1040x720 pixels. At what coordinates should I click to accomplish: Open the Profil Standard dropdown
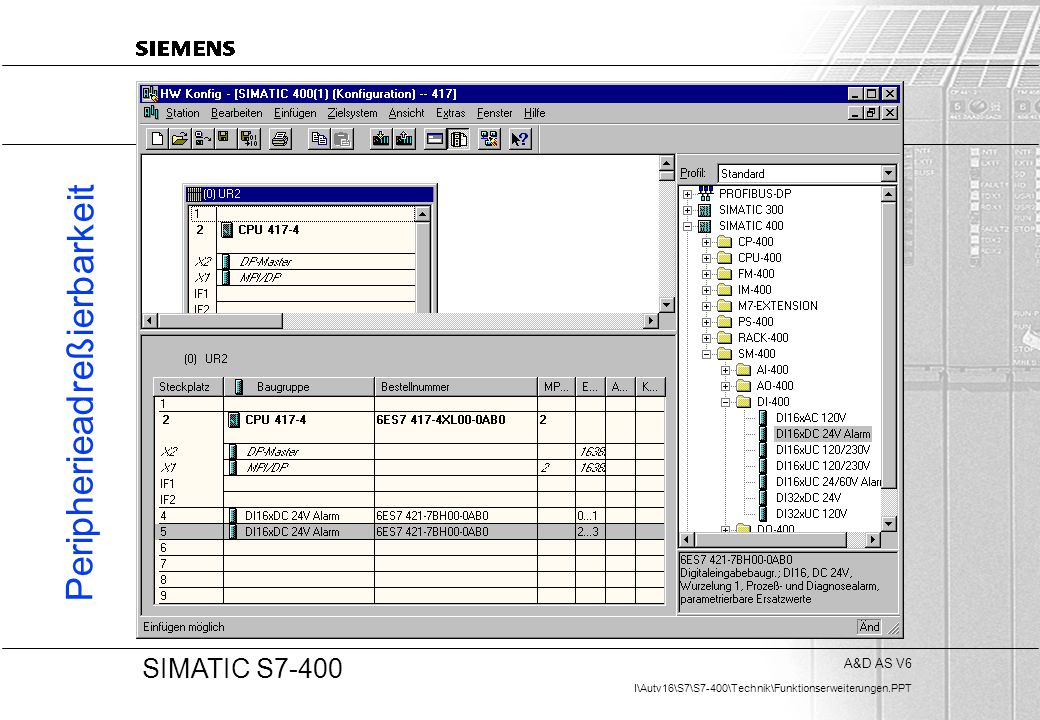coord(889,174)
